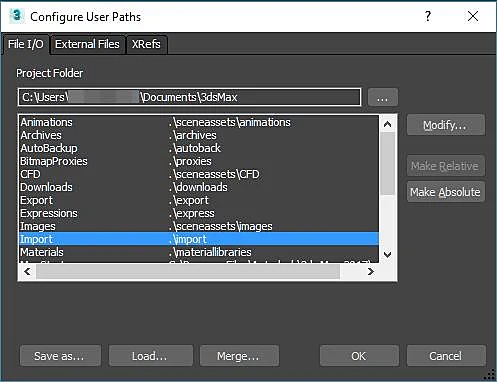Select the BitmapProxies path row
The width and height of the screenshot is (497, 382).
pos(199,161)
